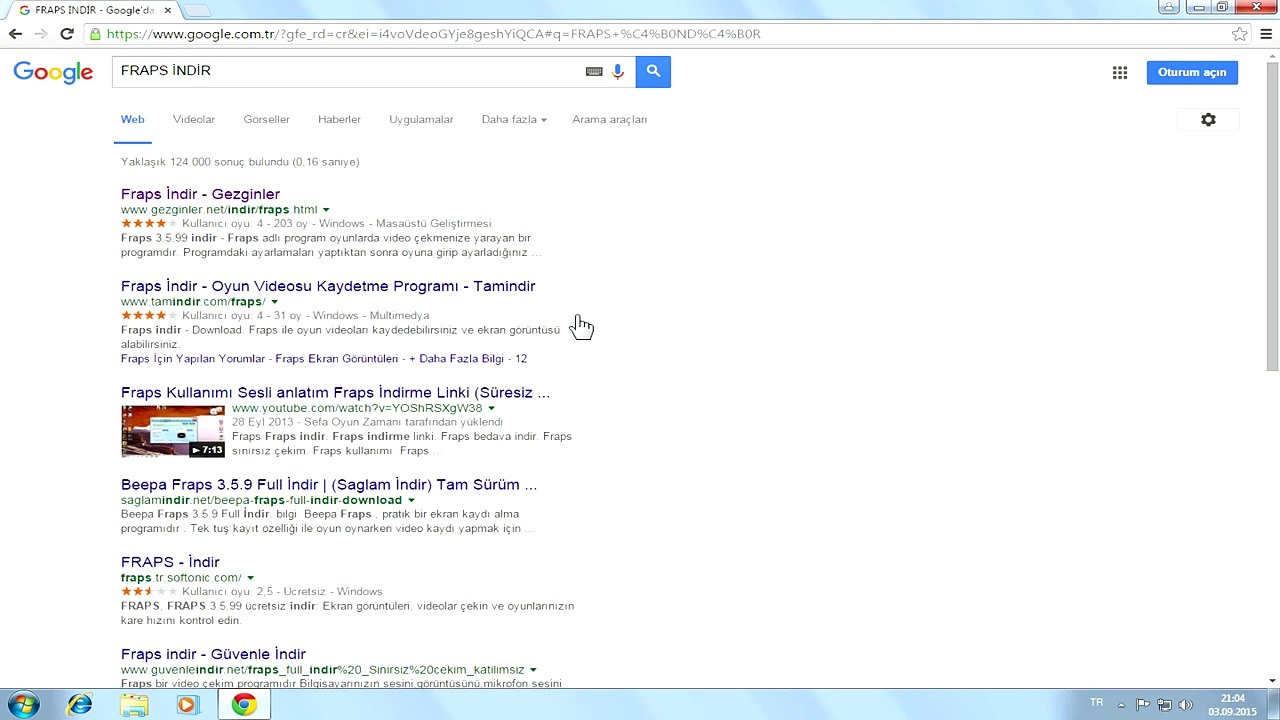Open Beepa Fraps 3.5.9 Full İndir result

point(329,484)
